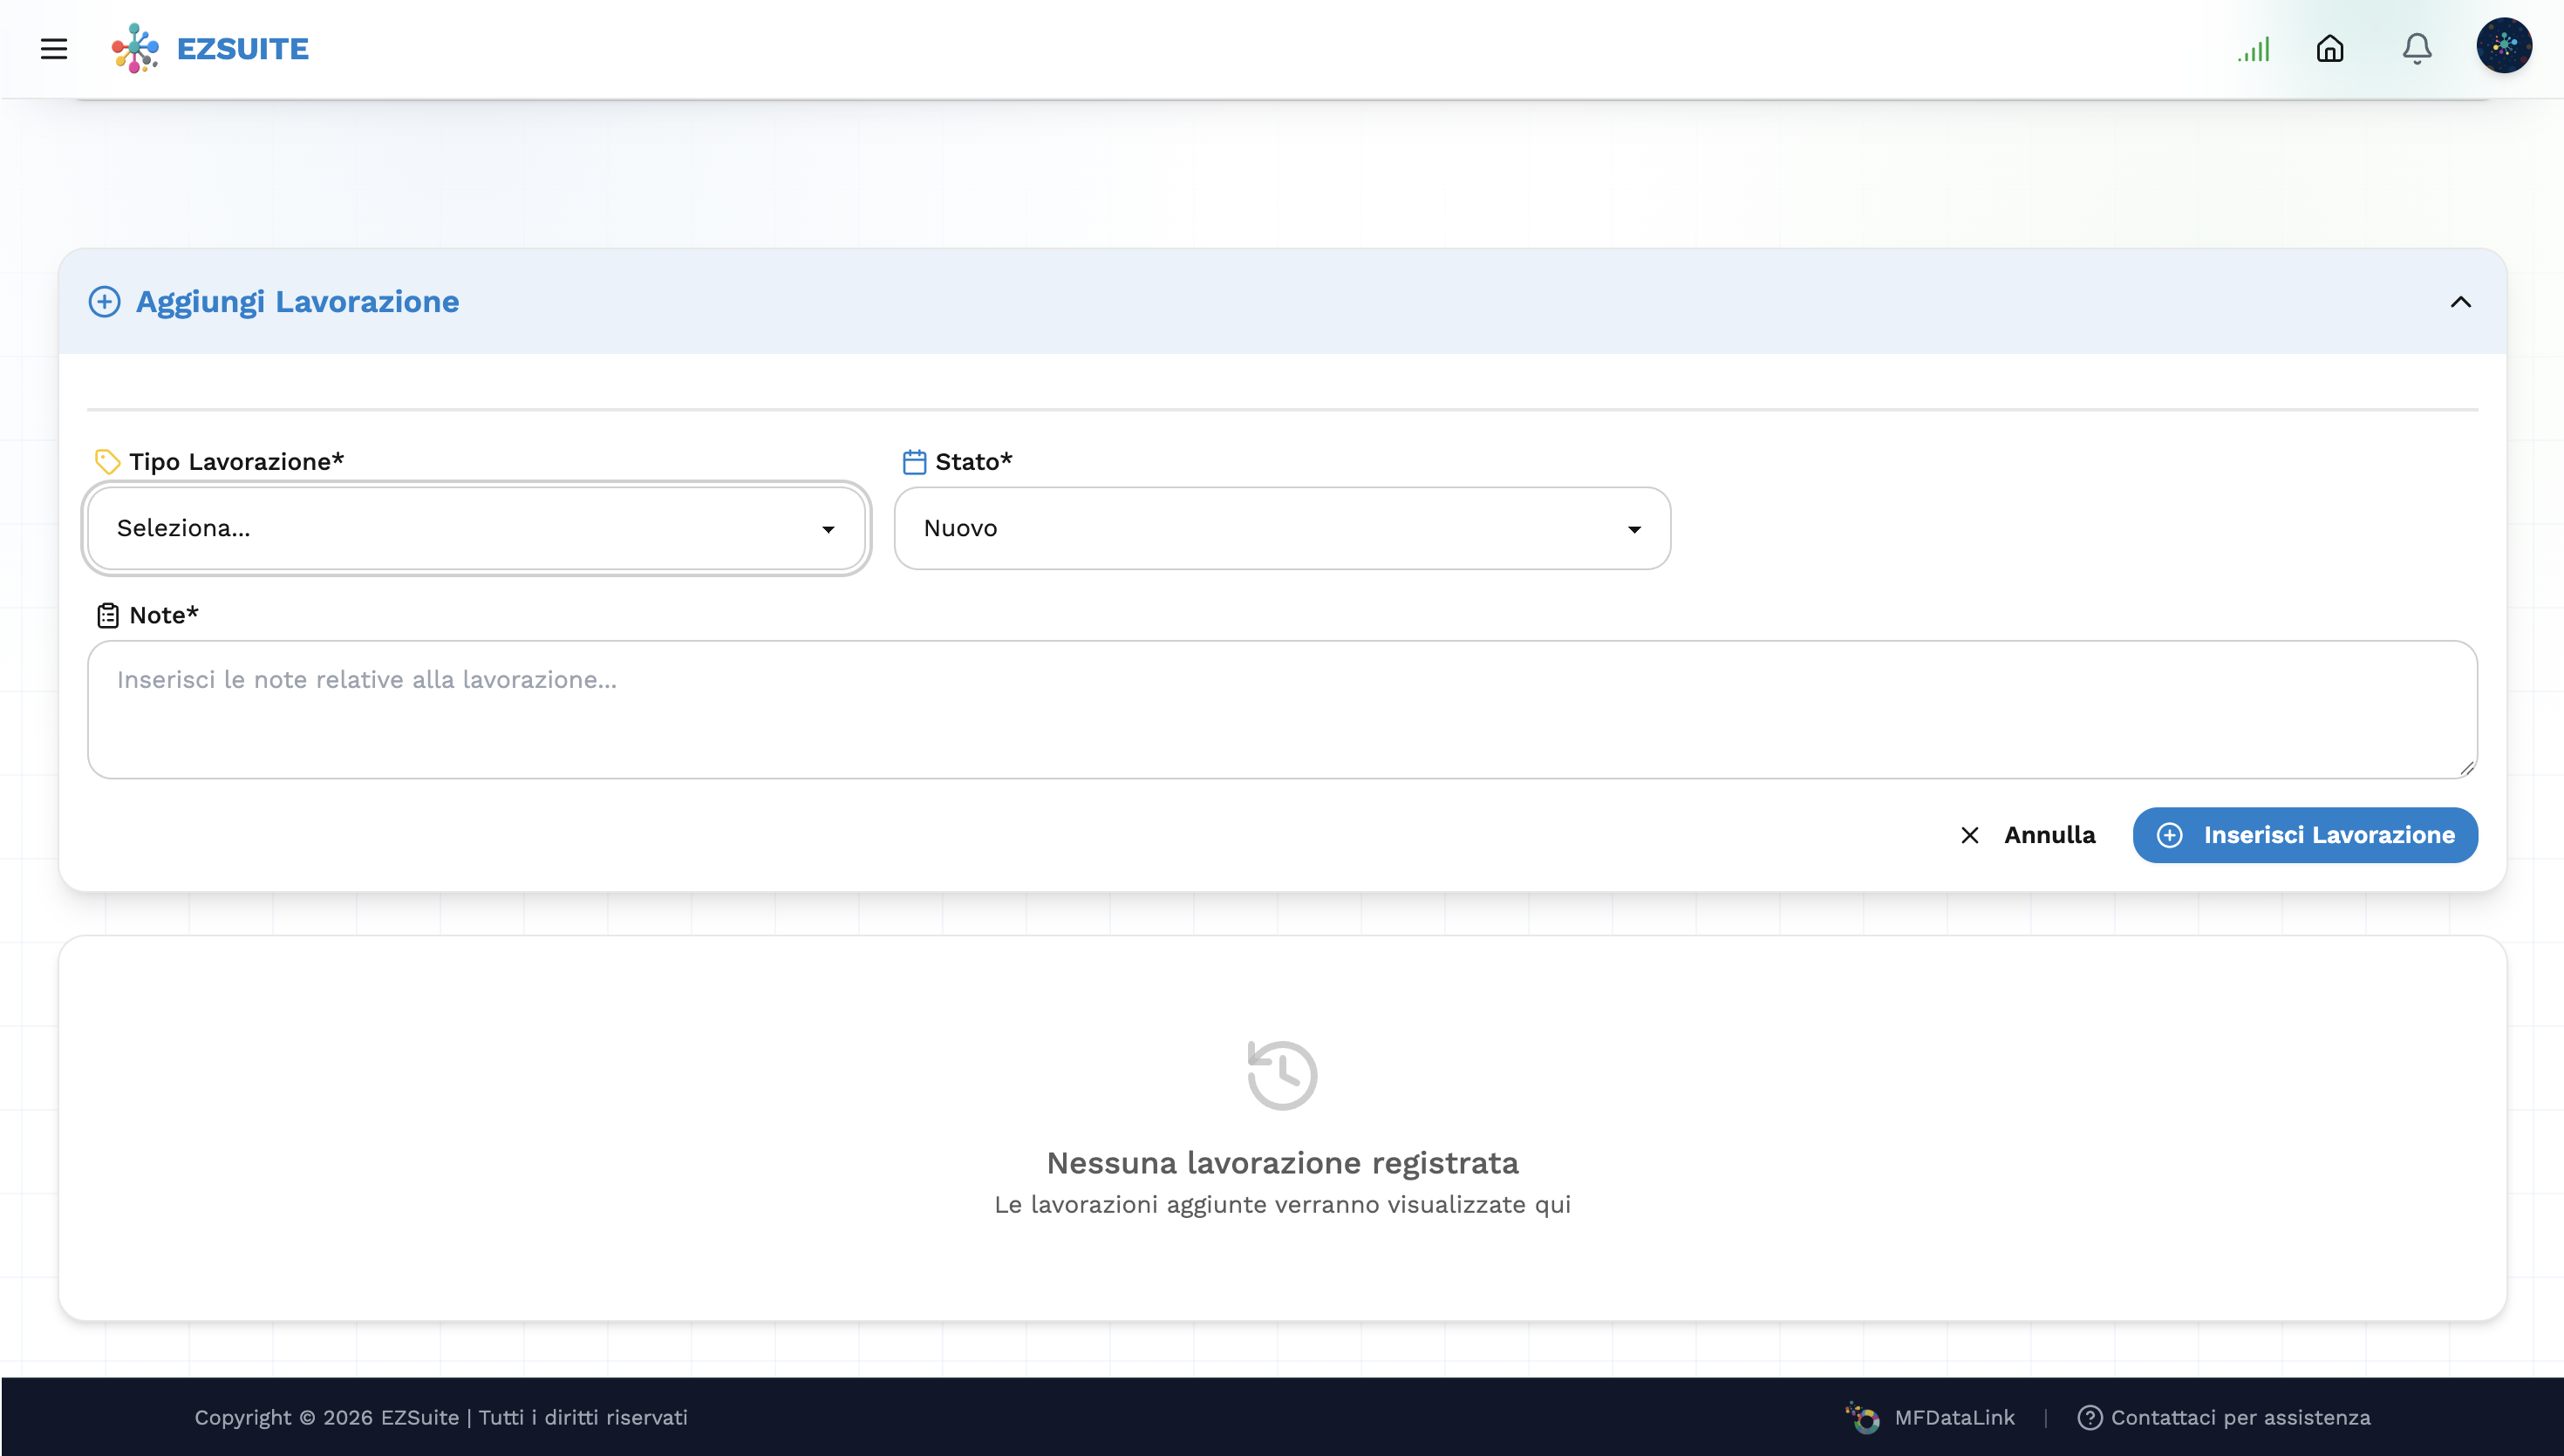Open the hamburger navigation menu
This screenshot has width=2564, height=1456.
(x=54, y=49)
